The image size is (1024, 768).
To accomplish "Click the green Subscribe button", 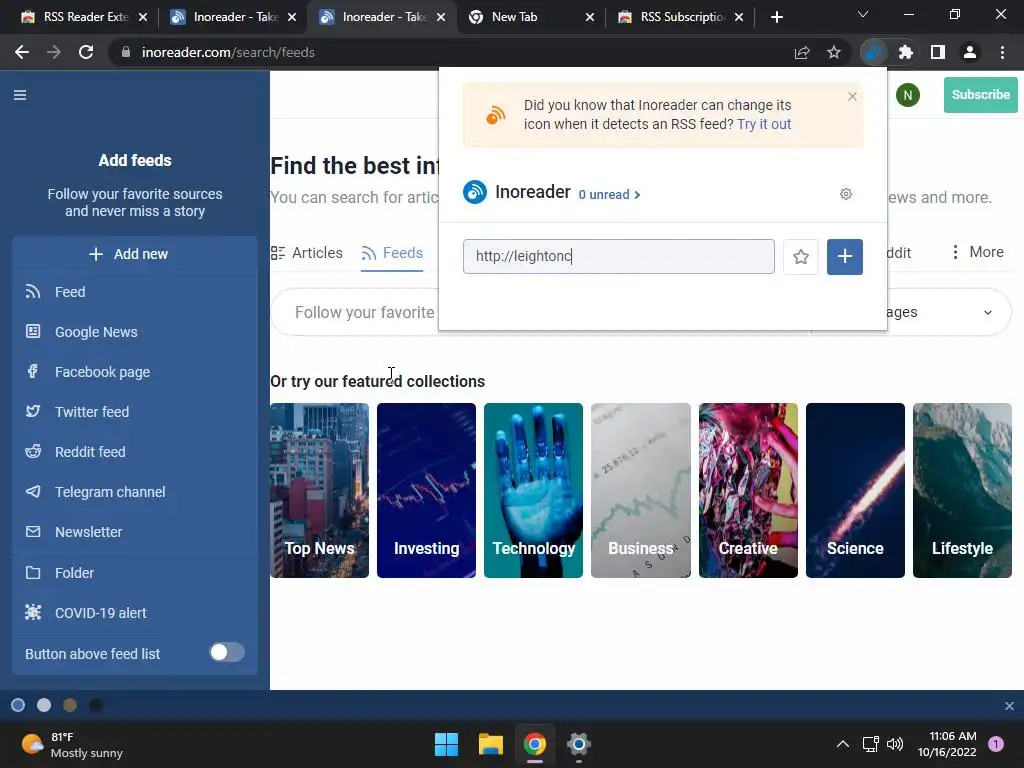I will point(980,95).
